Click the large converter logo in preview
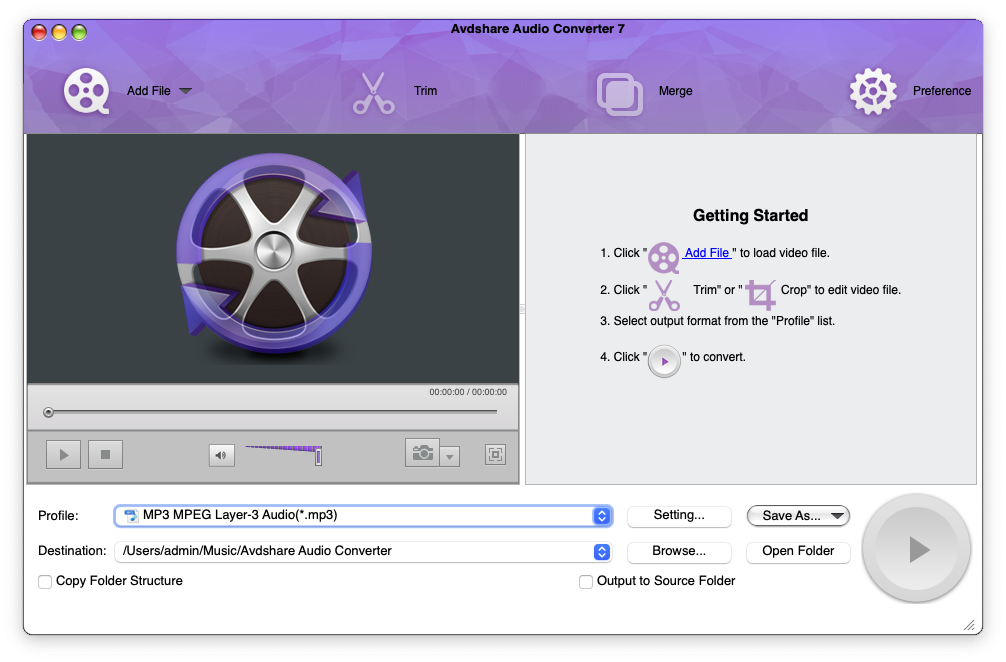Image resolution: width=1006 pixels, height=662 pixels. click(275, 254)
